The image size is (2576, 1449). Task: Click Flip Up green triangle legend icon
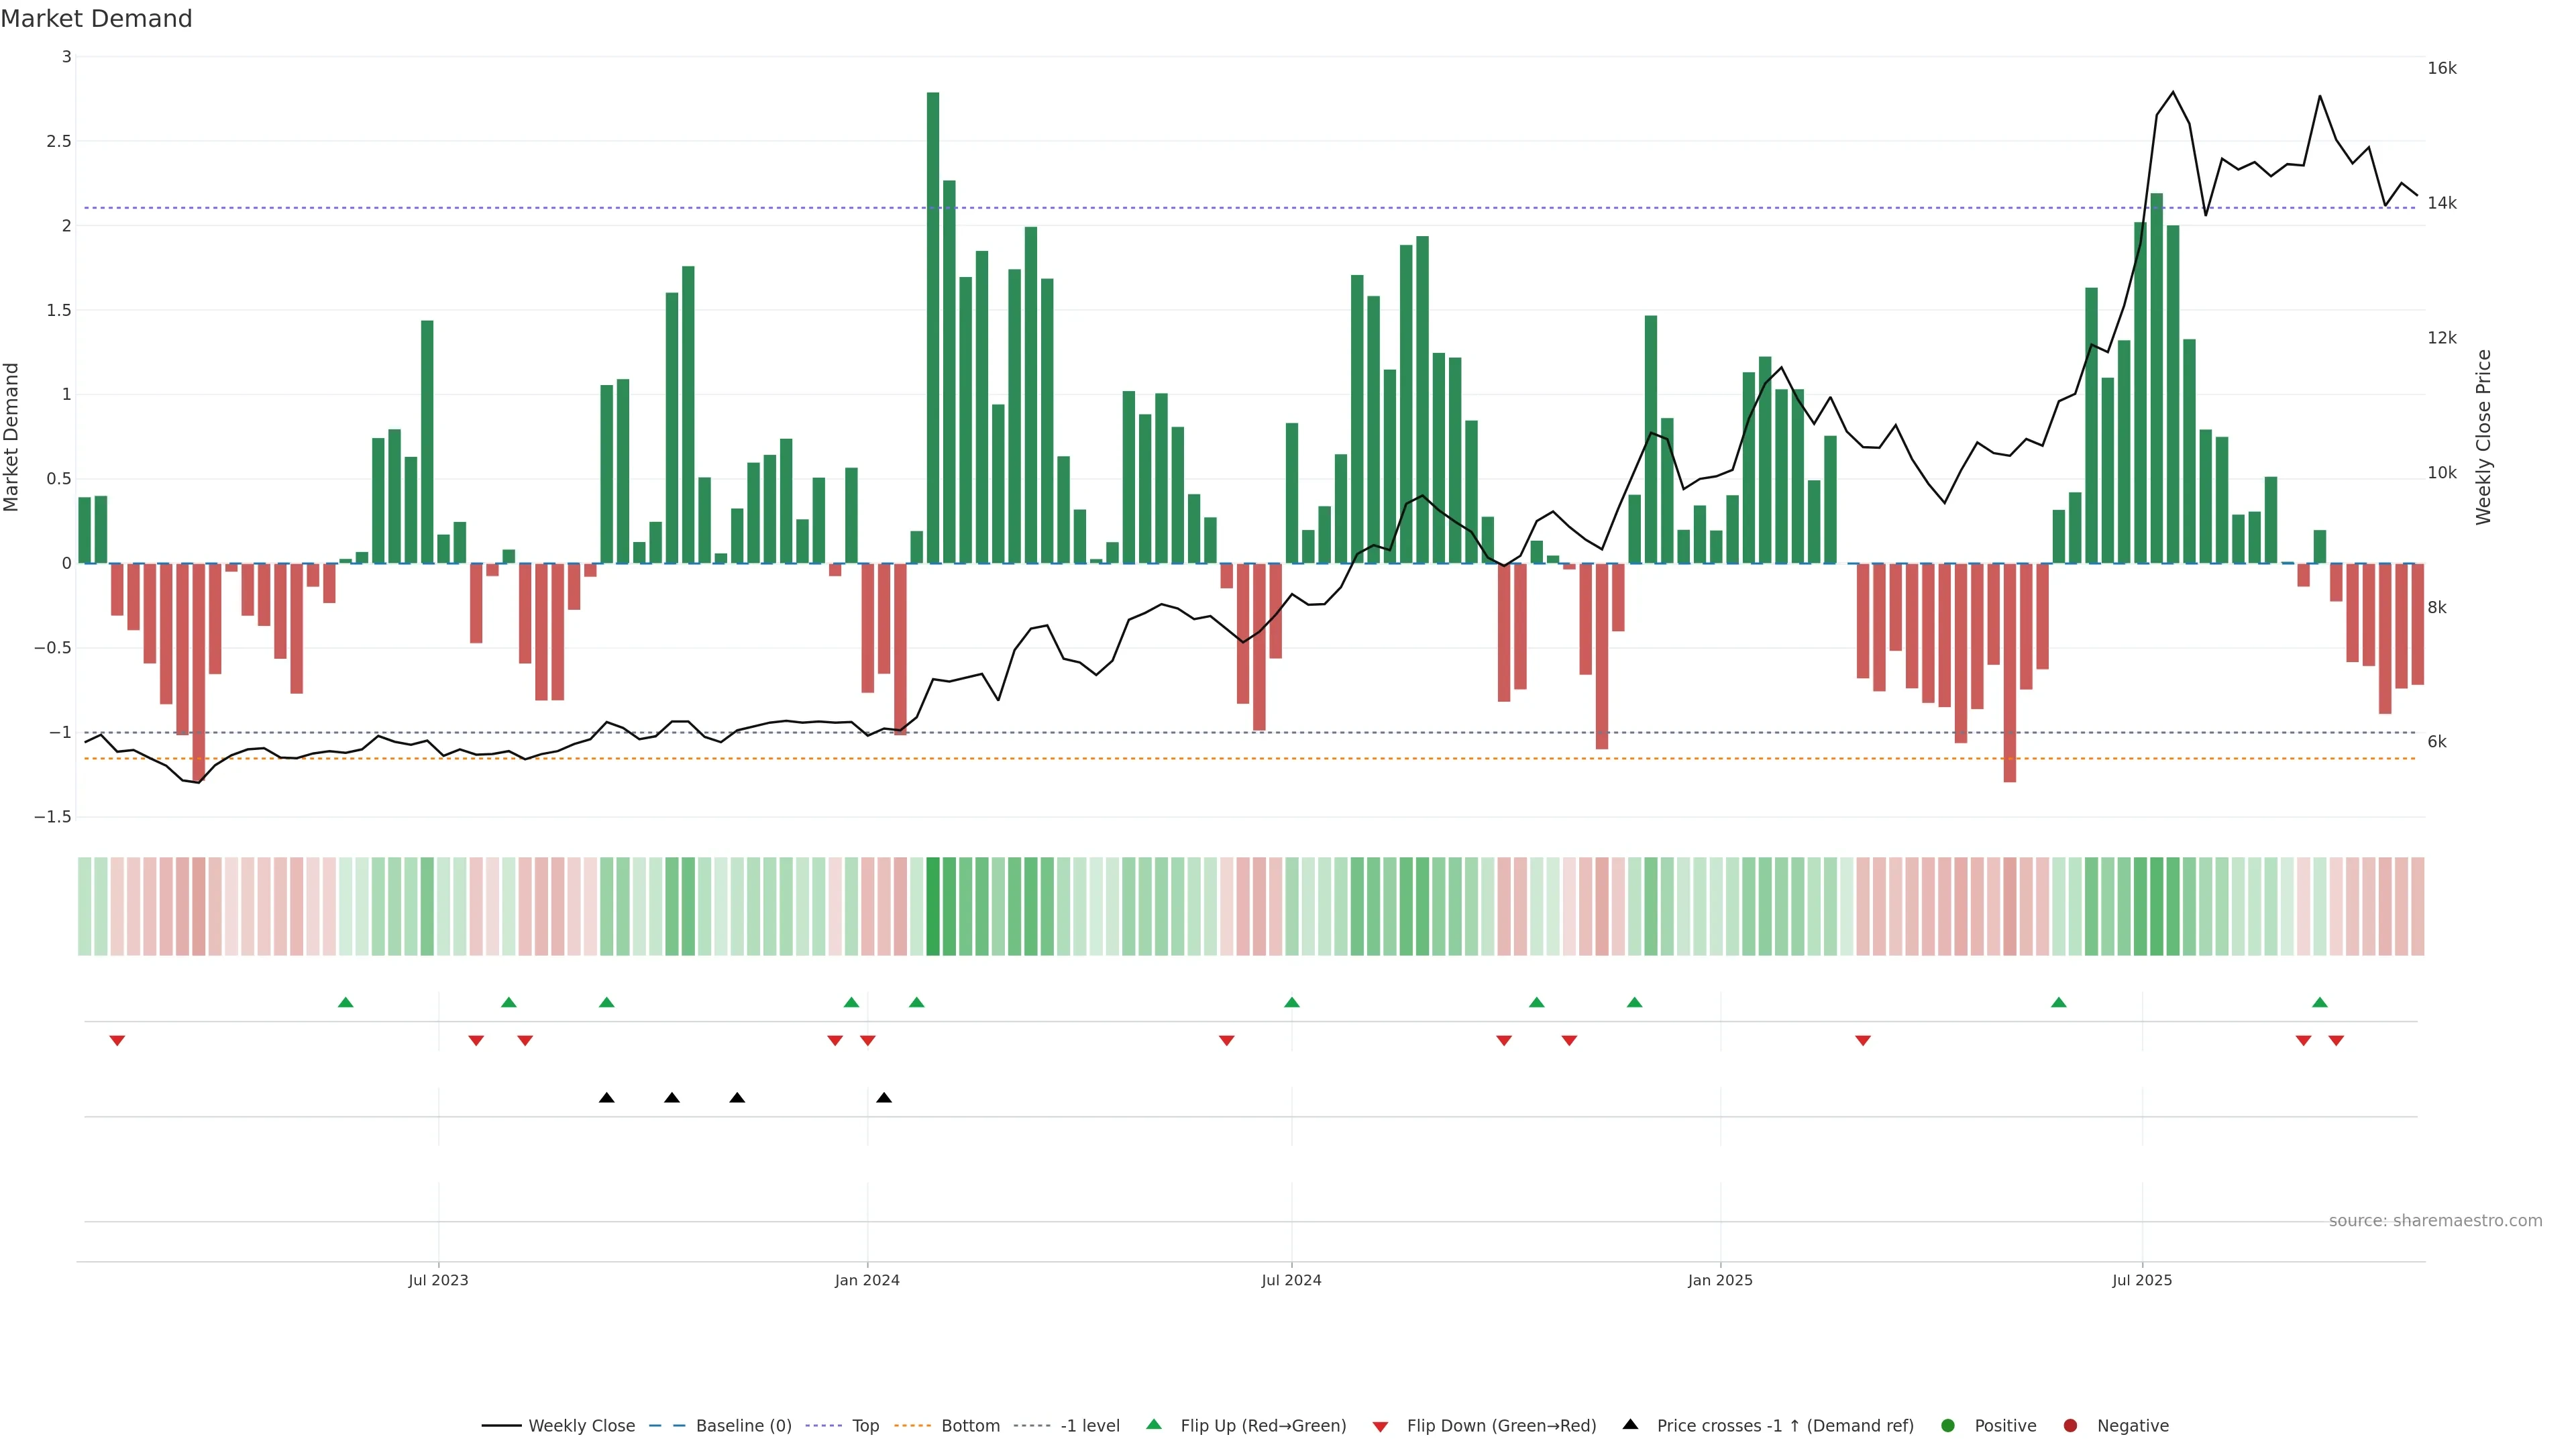click(1154, 1425)
